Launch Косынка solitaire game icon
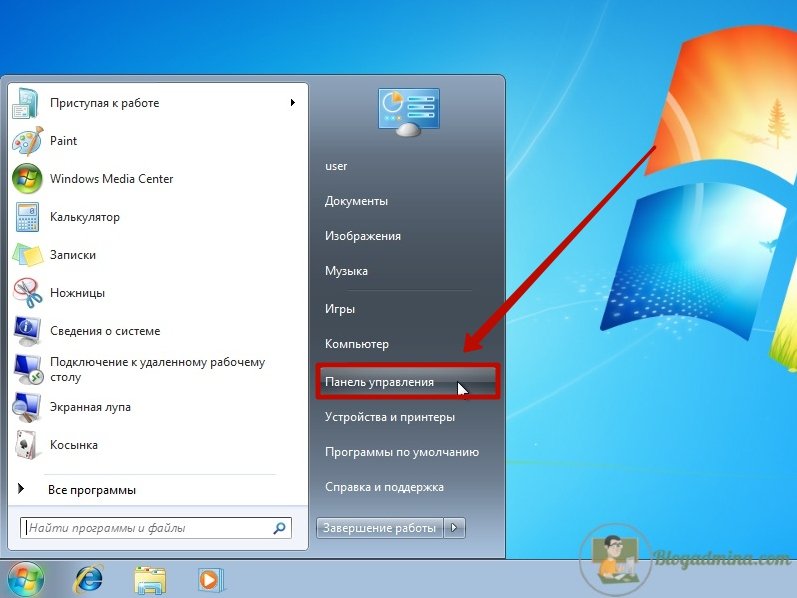 (27, 445)
